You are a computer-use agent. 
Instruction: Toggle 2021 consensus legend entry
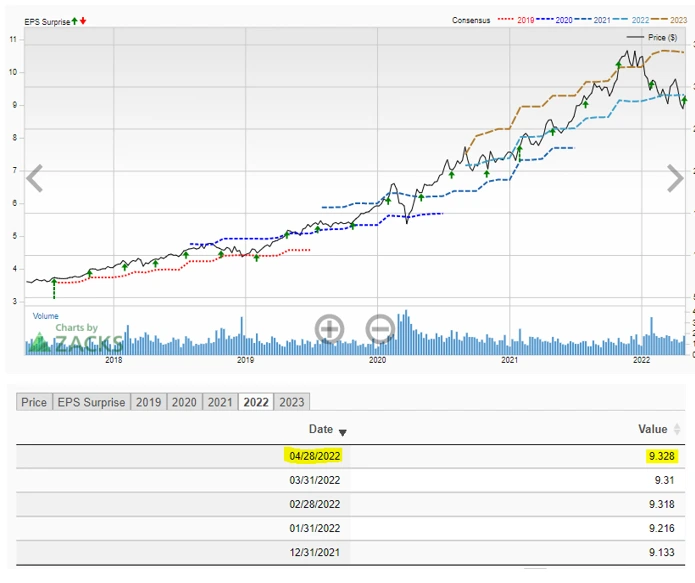593,20
